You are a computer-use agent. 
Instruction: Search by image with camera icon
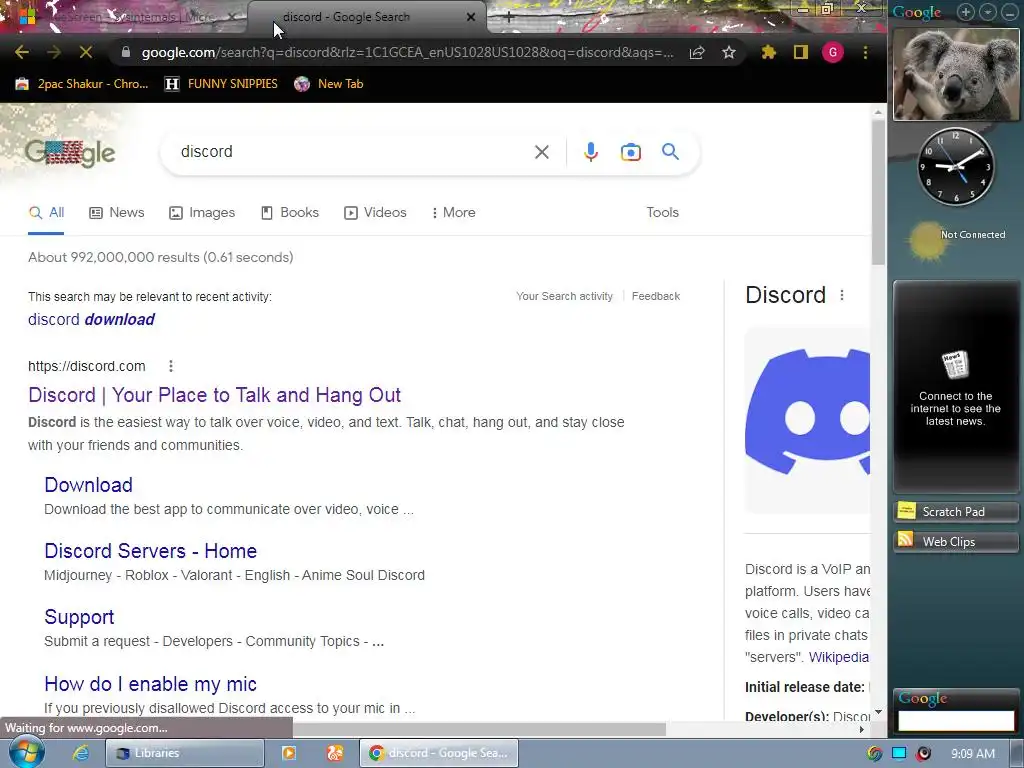(x=630, y=152)
